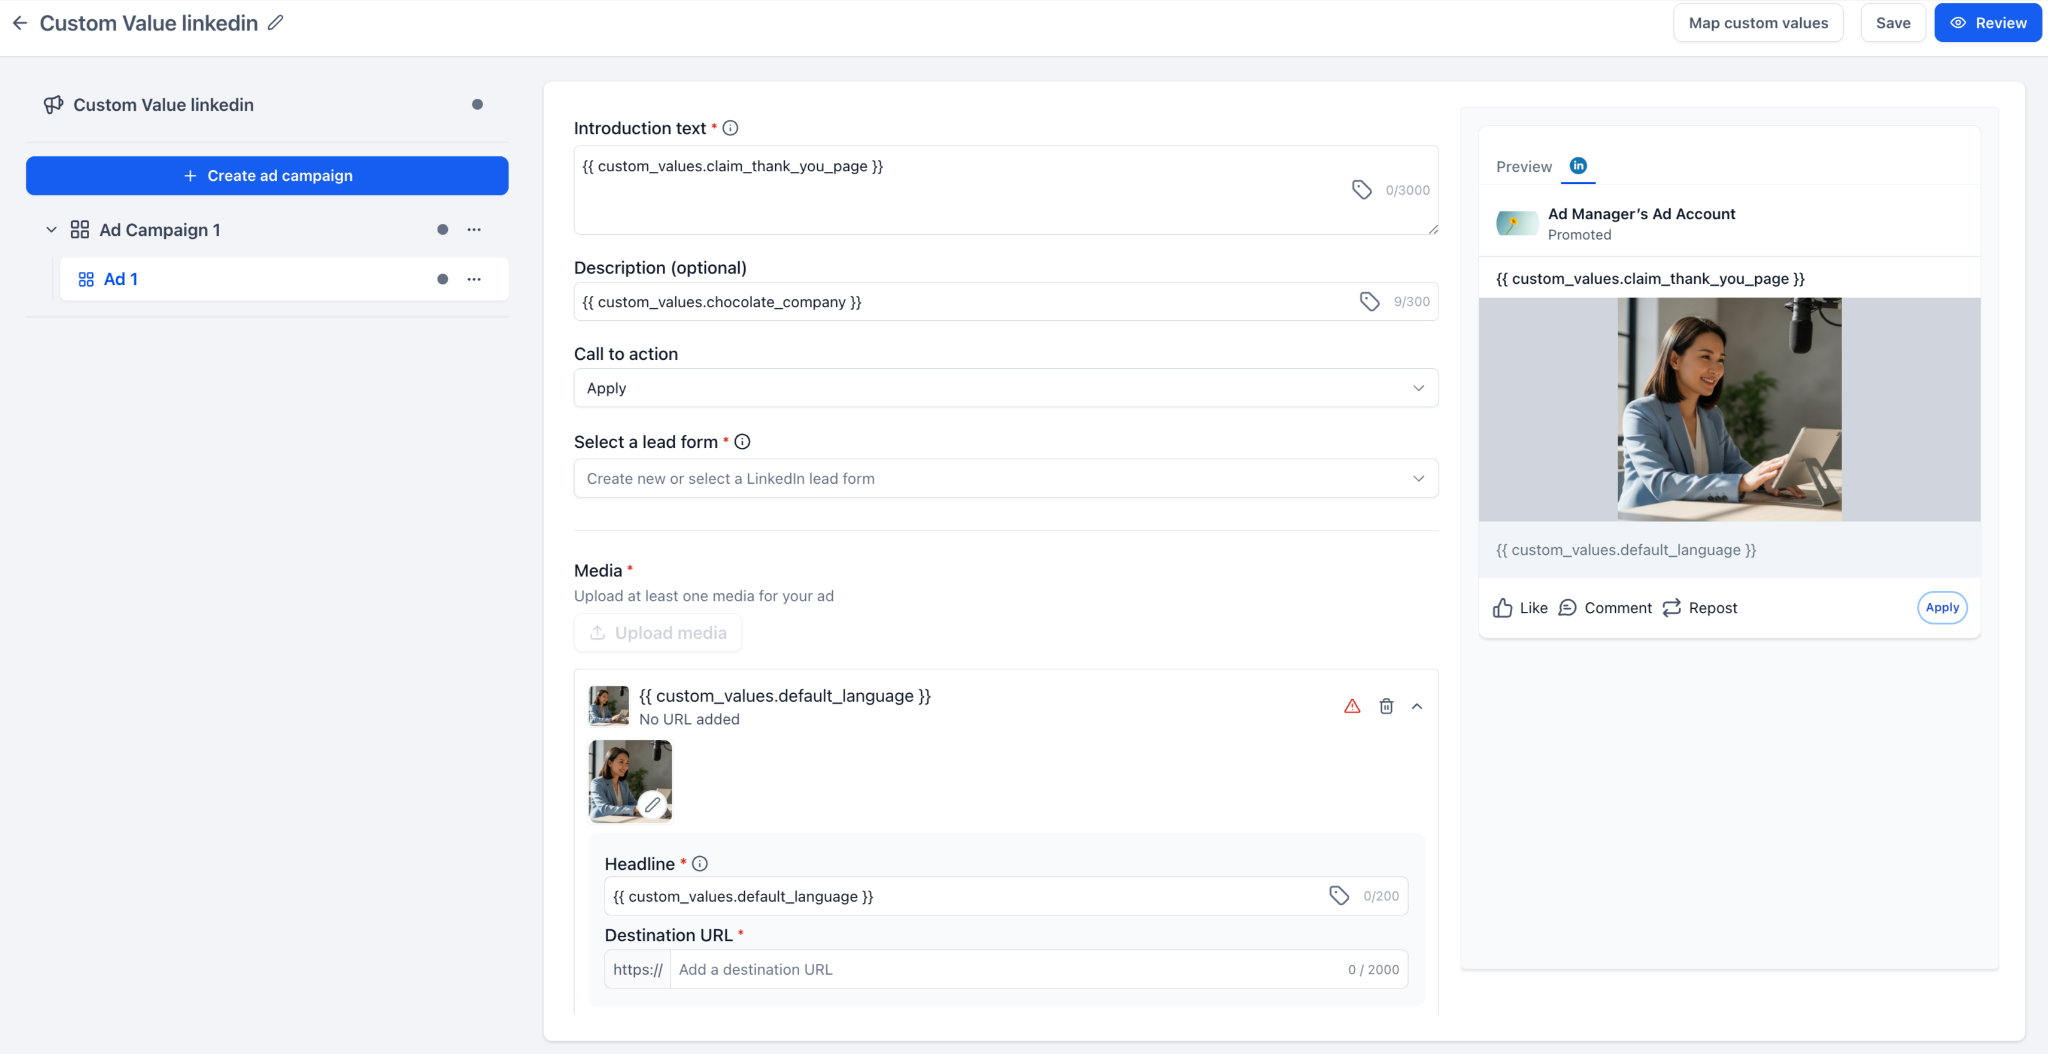Open the Call to action dropdown showing Apply
The width and height of the screenshot is (2048, 1054).
click(1006, 388)
